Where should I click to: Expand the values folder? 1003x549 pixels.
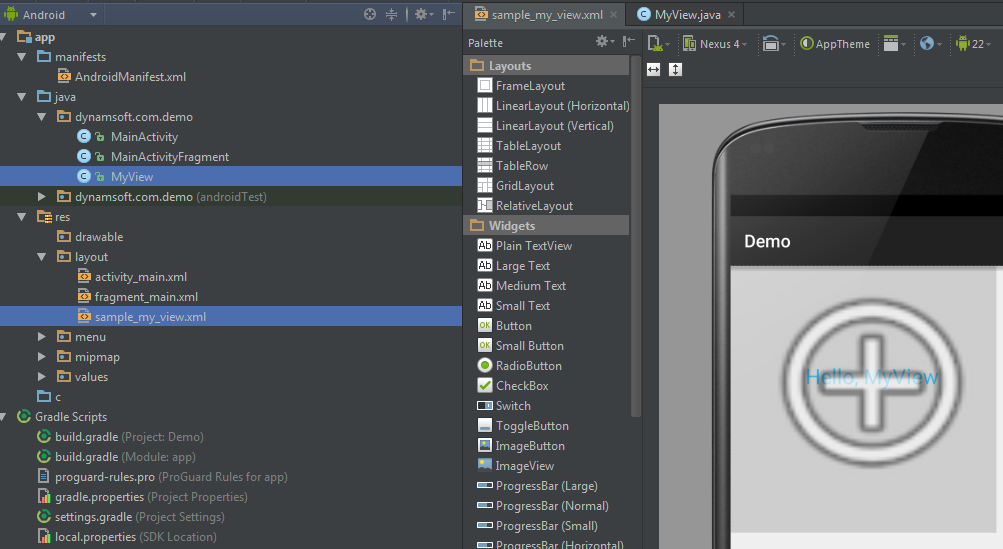click(x=42, y=377)
